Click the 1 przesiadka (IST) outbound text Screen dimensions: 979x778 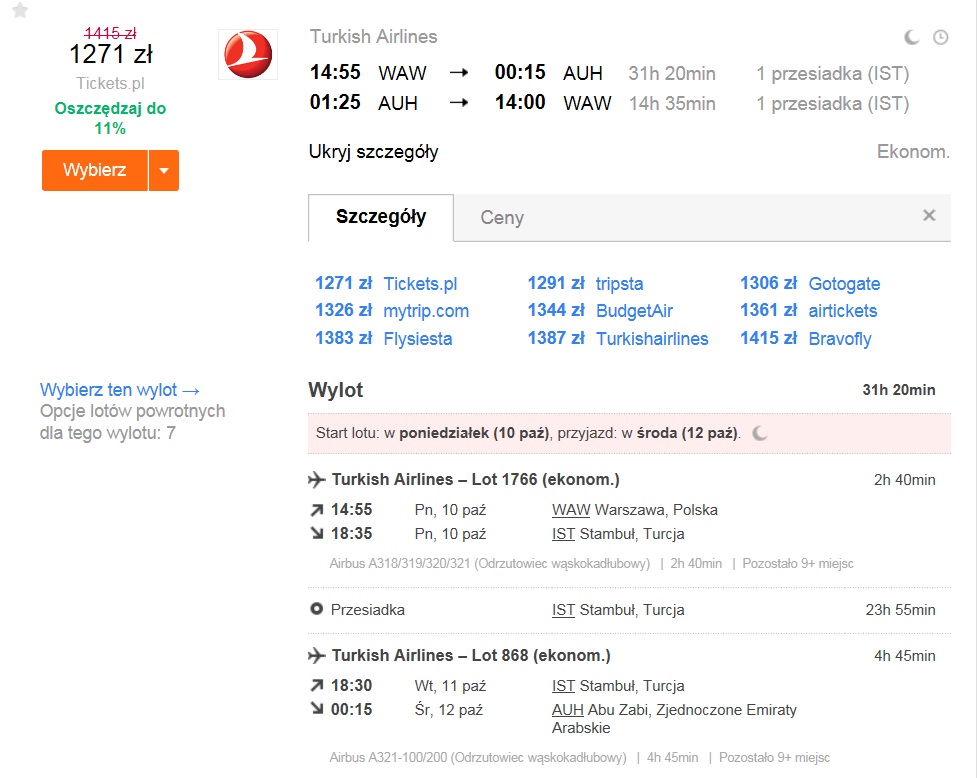click(x=832, y=74)
